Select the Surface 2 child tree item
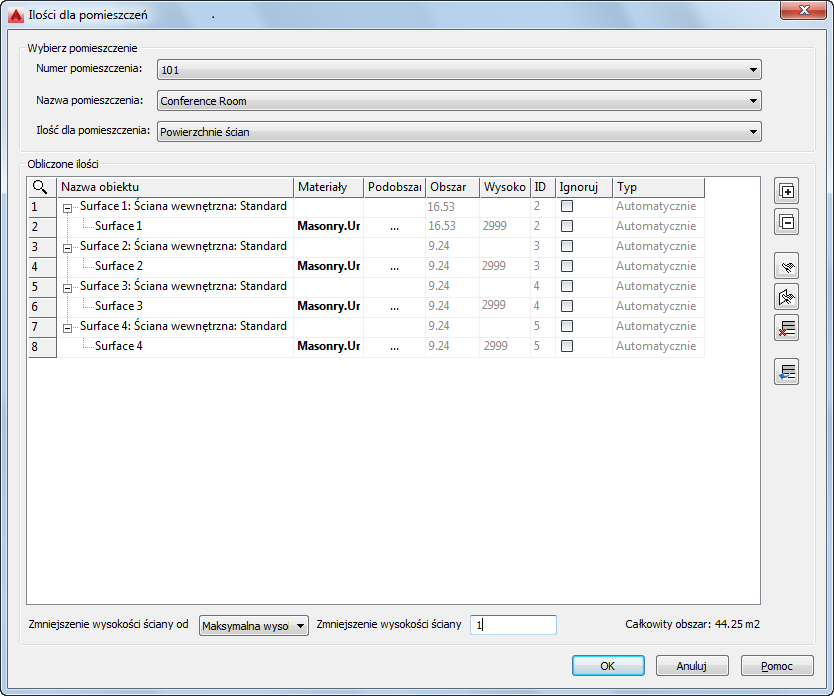Screen dimensions: 834x696 coord(118,266)
